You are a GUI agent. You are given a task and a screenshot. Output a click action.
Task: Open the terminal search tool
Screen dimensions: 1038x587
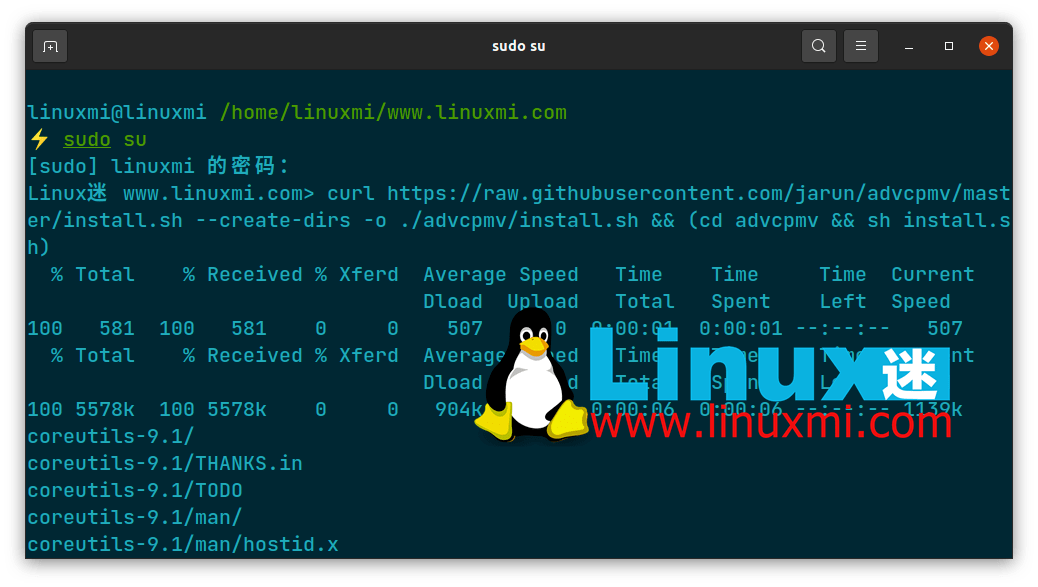pyautogui.click(x=818, y=46)
